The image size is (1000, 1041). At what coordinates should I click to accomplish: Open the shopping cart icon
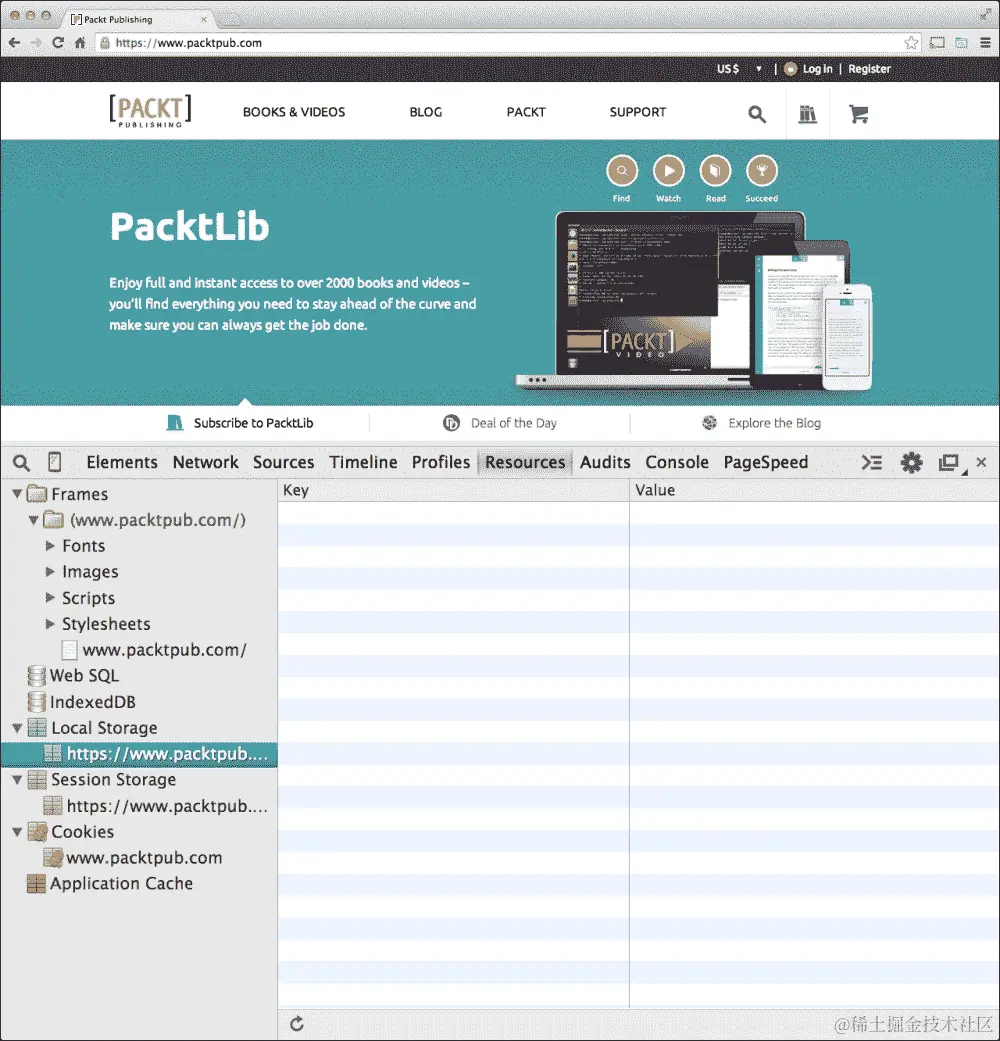(859, 114)
